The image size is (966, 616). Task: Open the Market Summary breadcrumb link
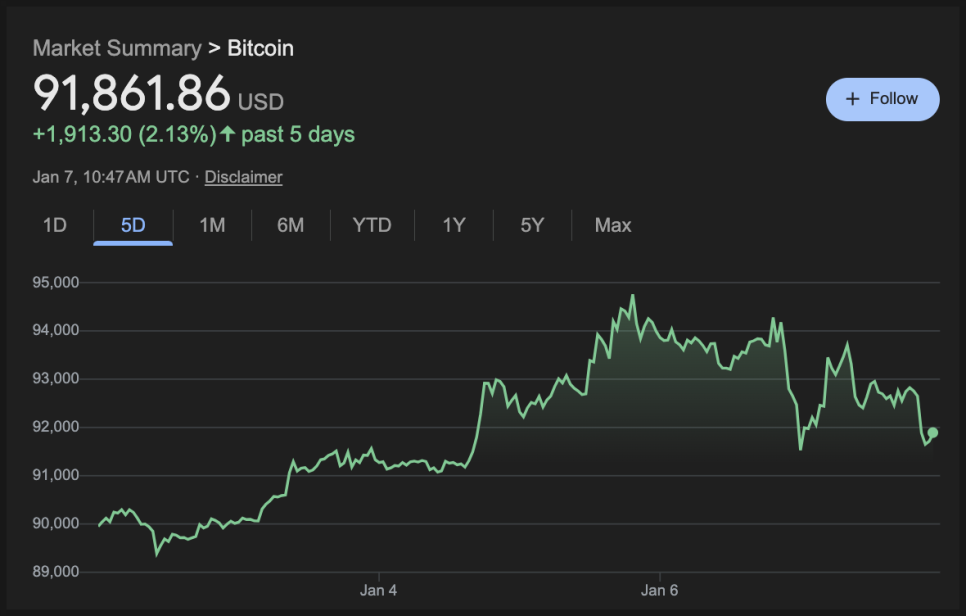(117, 48)
